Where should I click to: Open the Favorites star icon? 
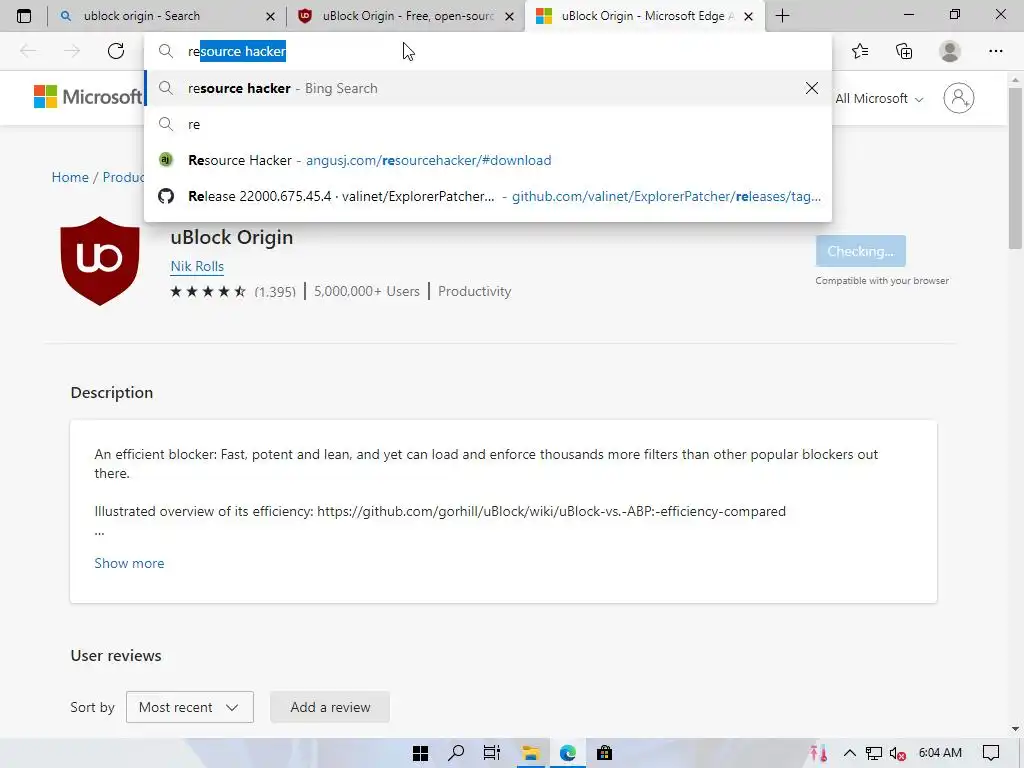coord(860,51)
